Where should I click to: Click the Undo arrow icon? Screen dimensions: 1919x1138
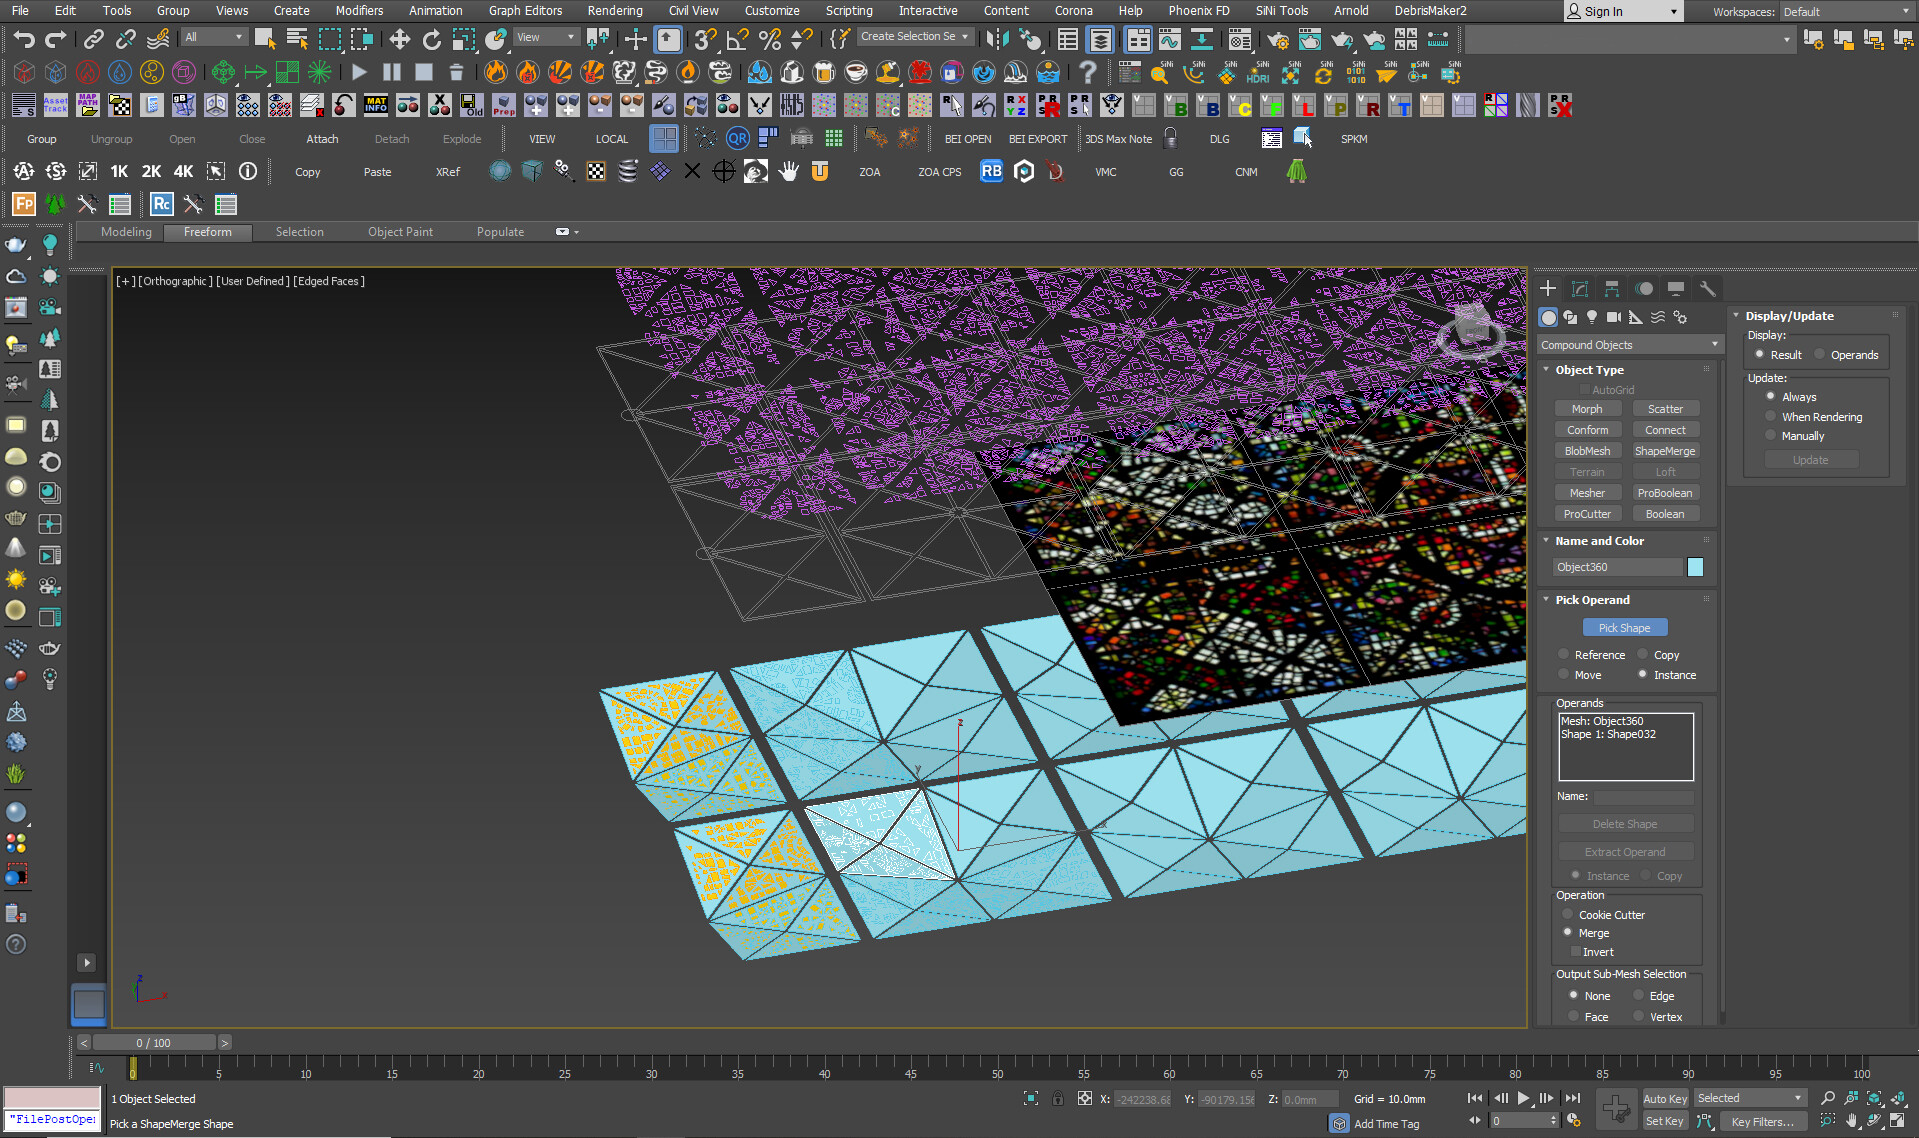pyautogui.click(x=24, y=39)
